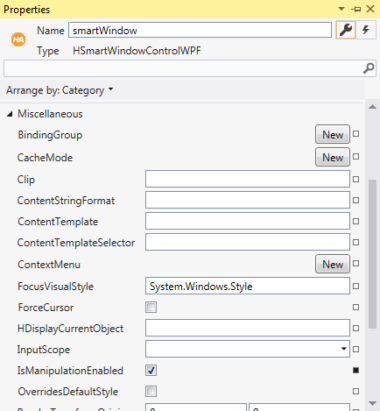380x411 pixels.
Task: Select the IsManipulationEnabled property label
Action: (x=70, y=370)
